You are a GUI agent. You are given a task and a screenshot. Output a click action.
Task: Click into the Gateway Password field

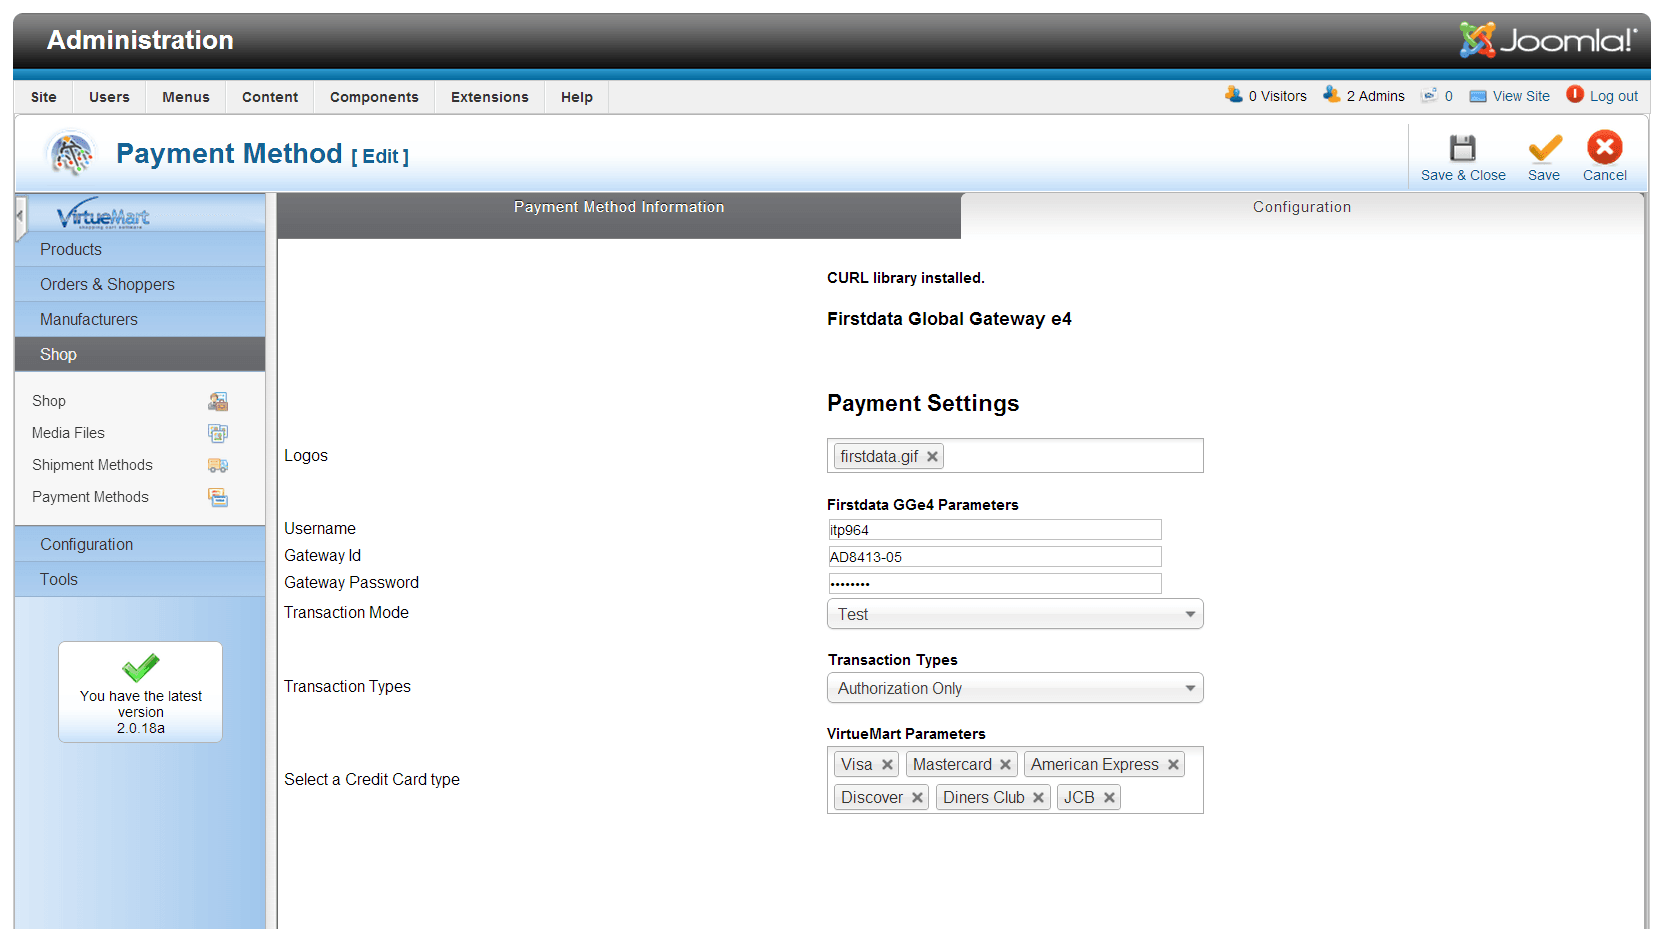point(994,583)
